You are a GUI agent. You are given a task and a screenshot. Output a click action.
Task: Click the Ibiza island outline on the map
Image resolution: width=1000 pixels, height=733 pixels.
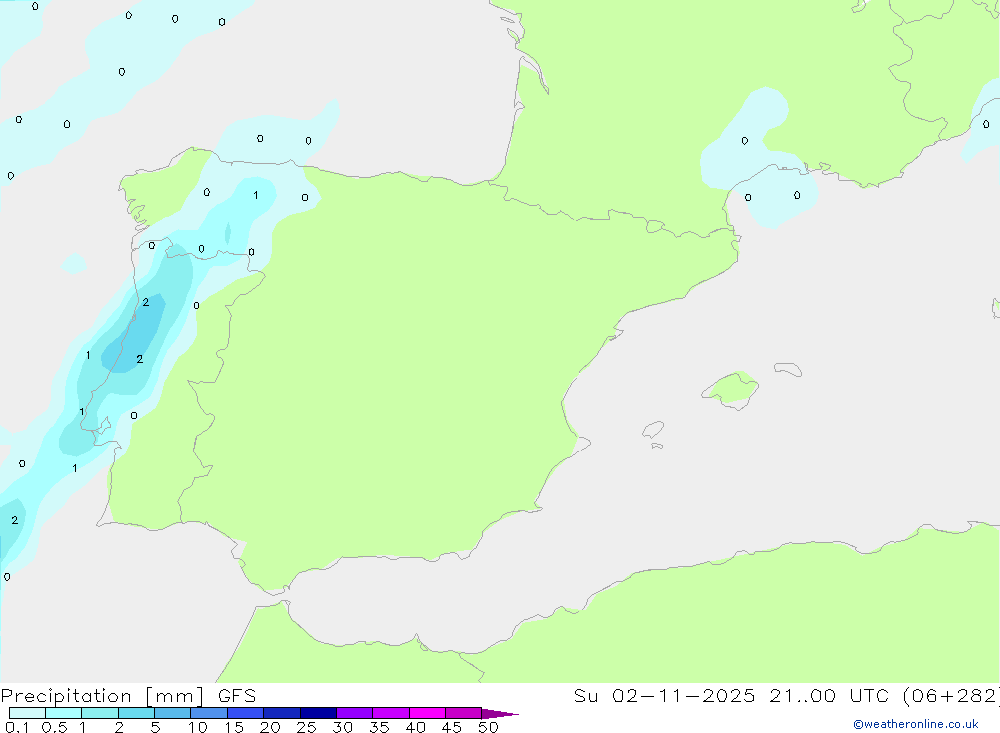coord(653,430)
